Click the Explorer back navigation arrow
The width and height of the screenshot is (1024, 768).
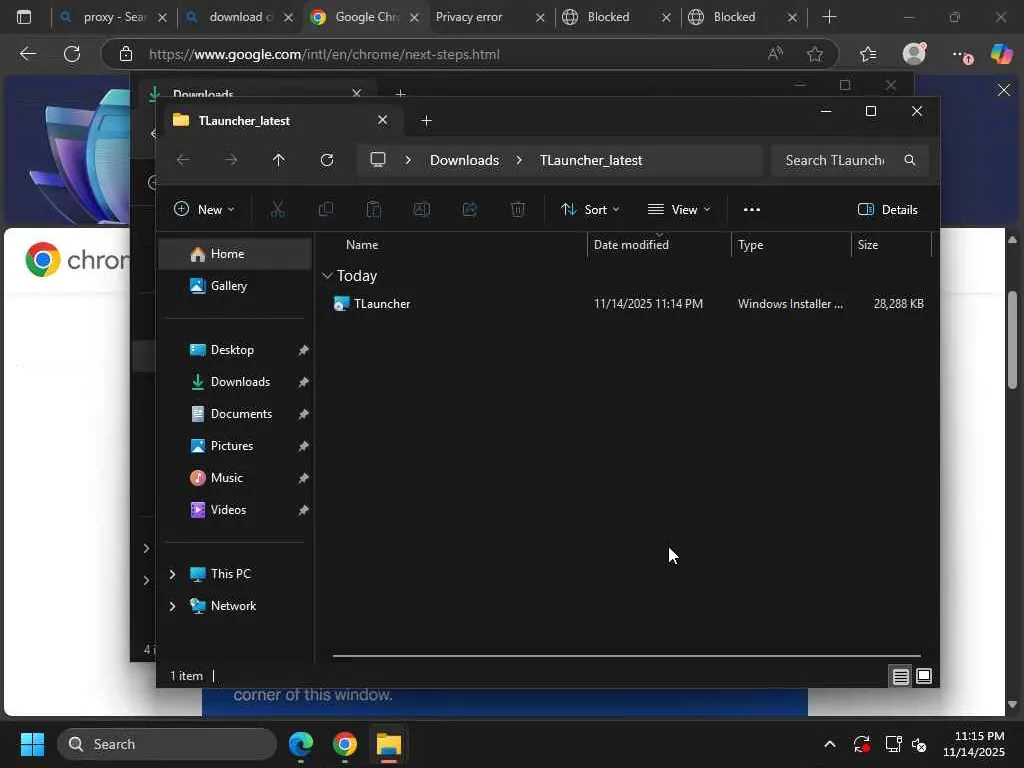click(x=184, y=160)
